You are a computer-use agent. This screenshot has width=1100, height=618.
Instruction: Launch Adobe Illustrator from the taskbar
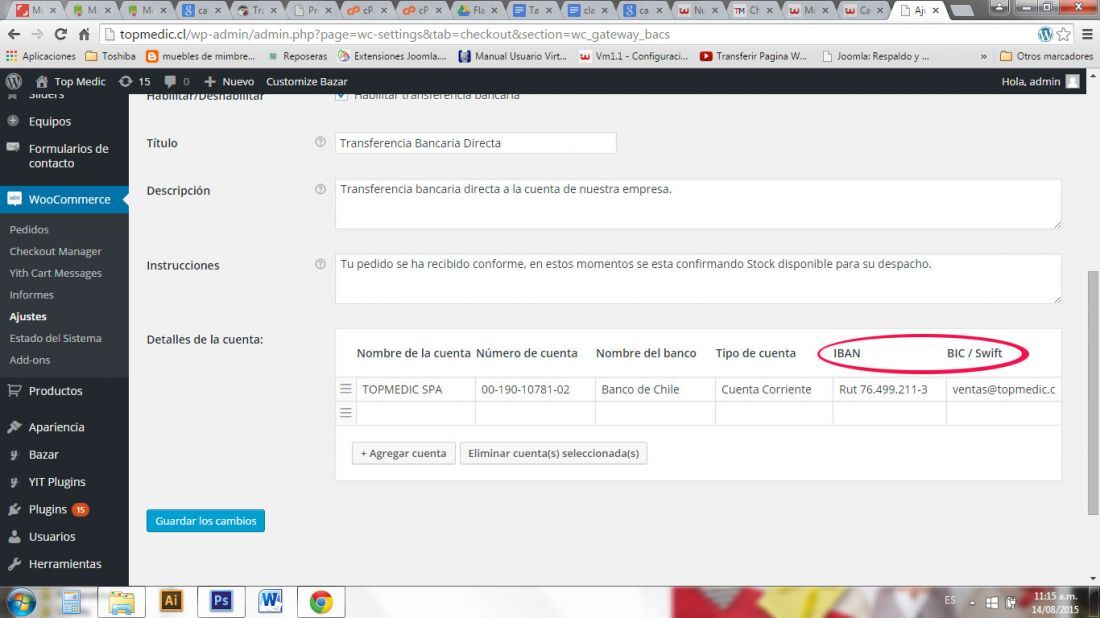170,602
